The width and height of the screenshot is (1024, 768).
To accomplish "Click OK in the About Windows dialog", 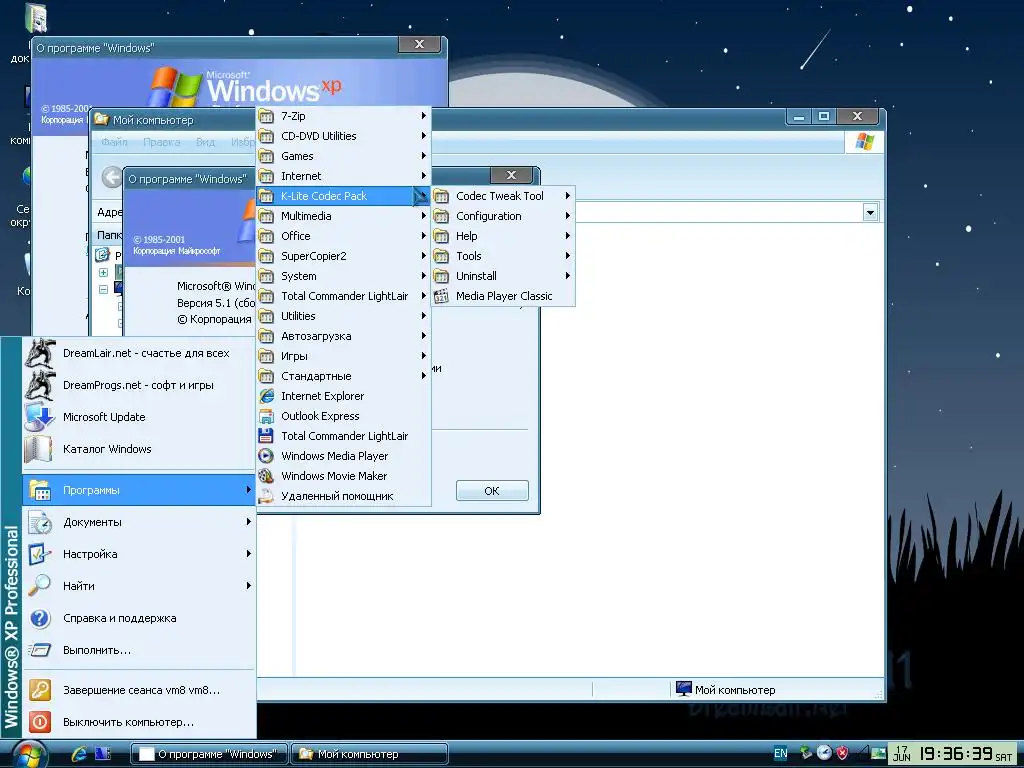I will pyautogui.click(x=492, y=490).
